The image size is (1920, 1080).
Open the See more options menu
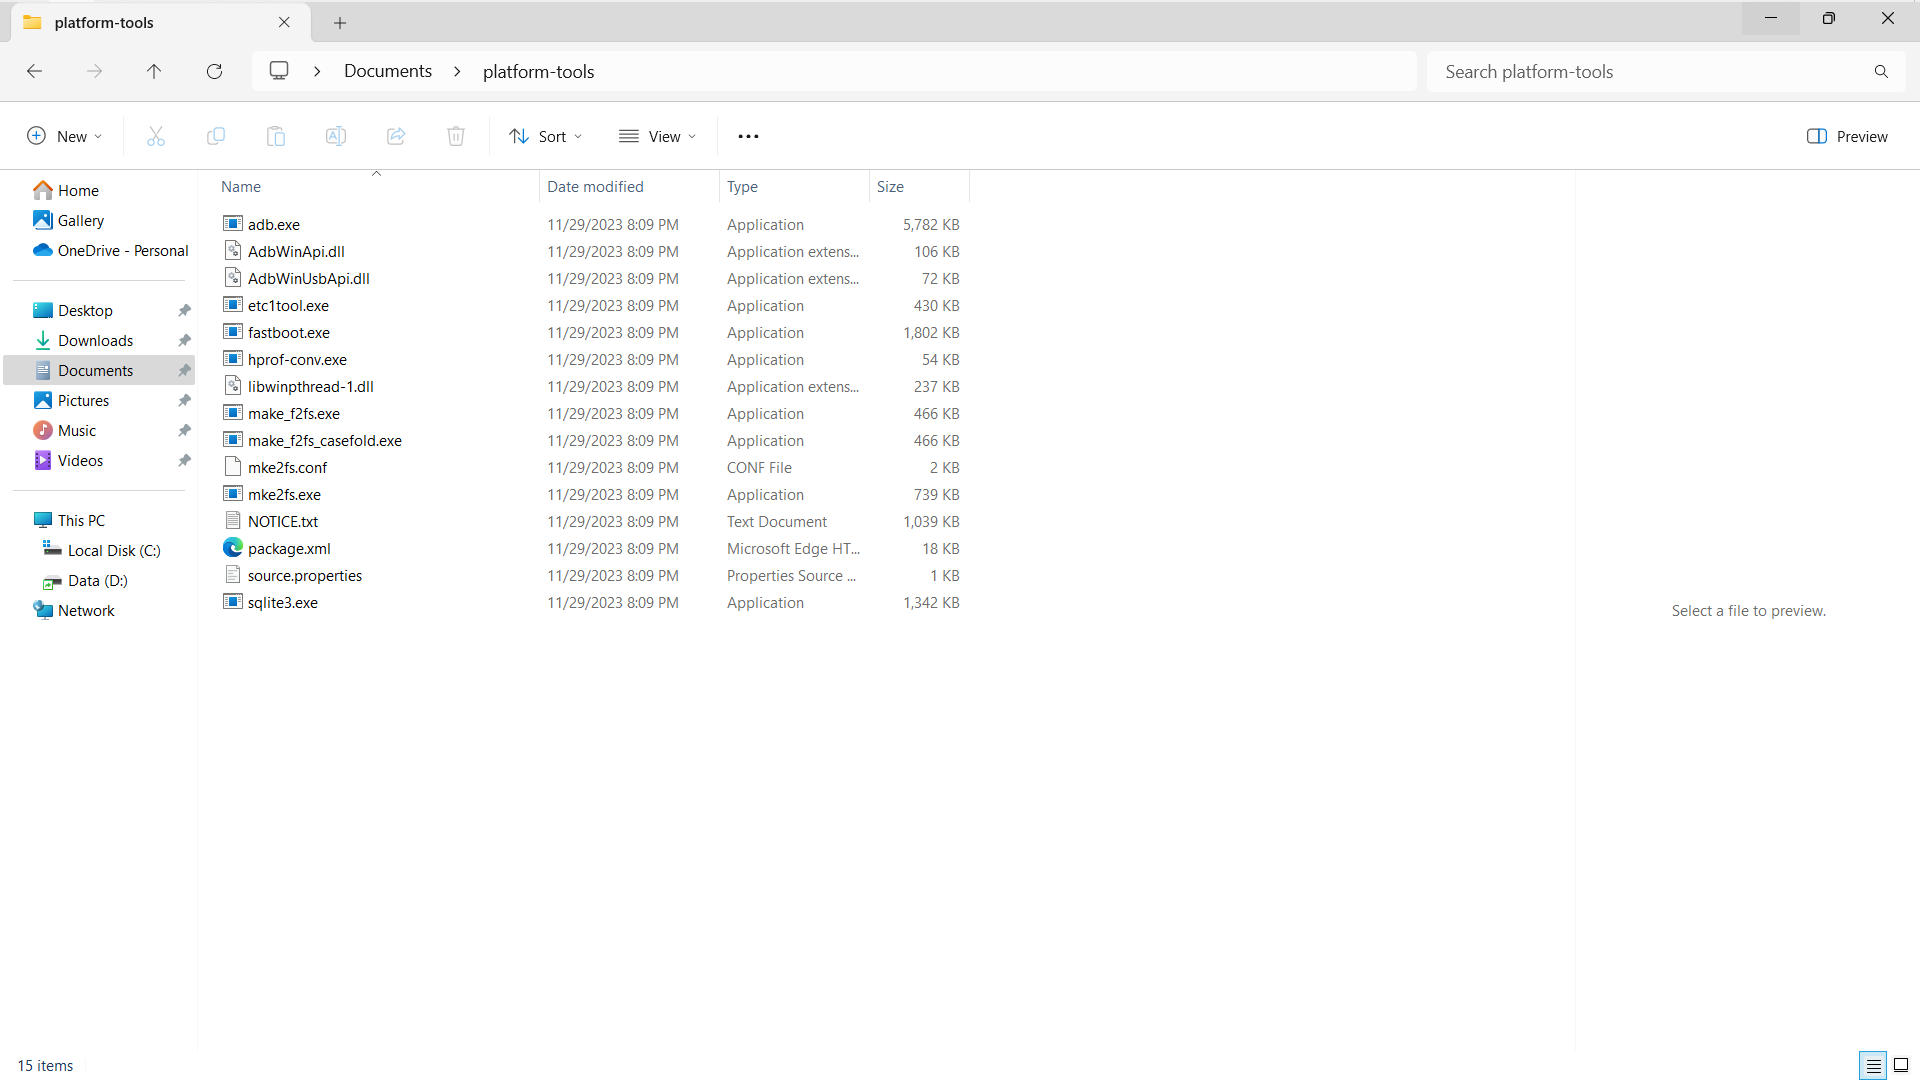(748, 136)
